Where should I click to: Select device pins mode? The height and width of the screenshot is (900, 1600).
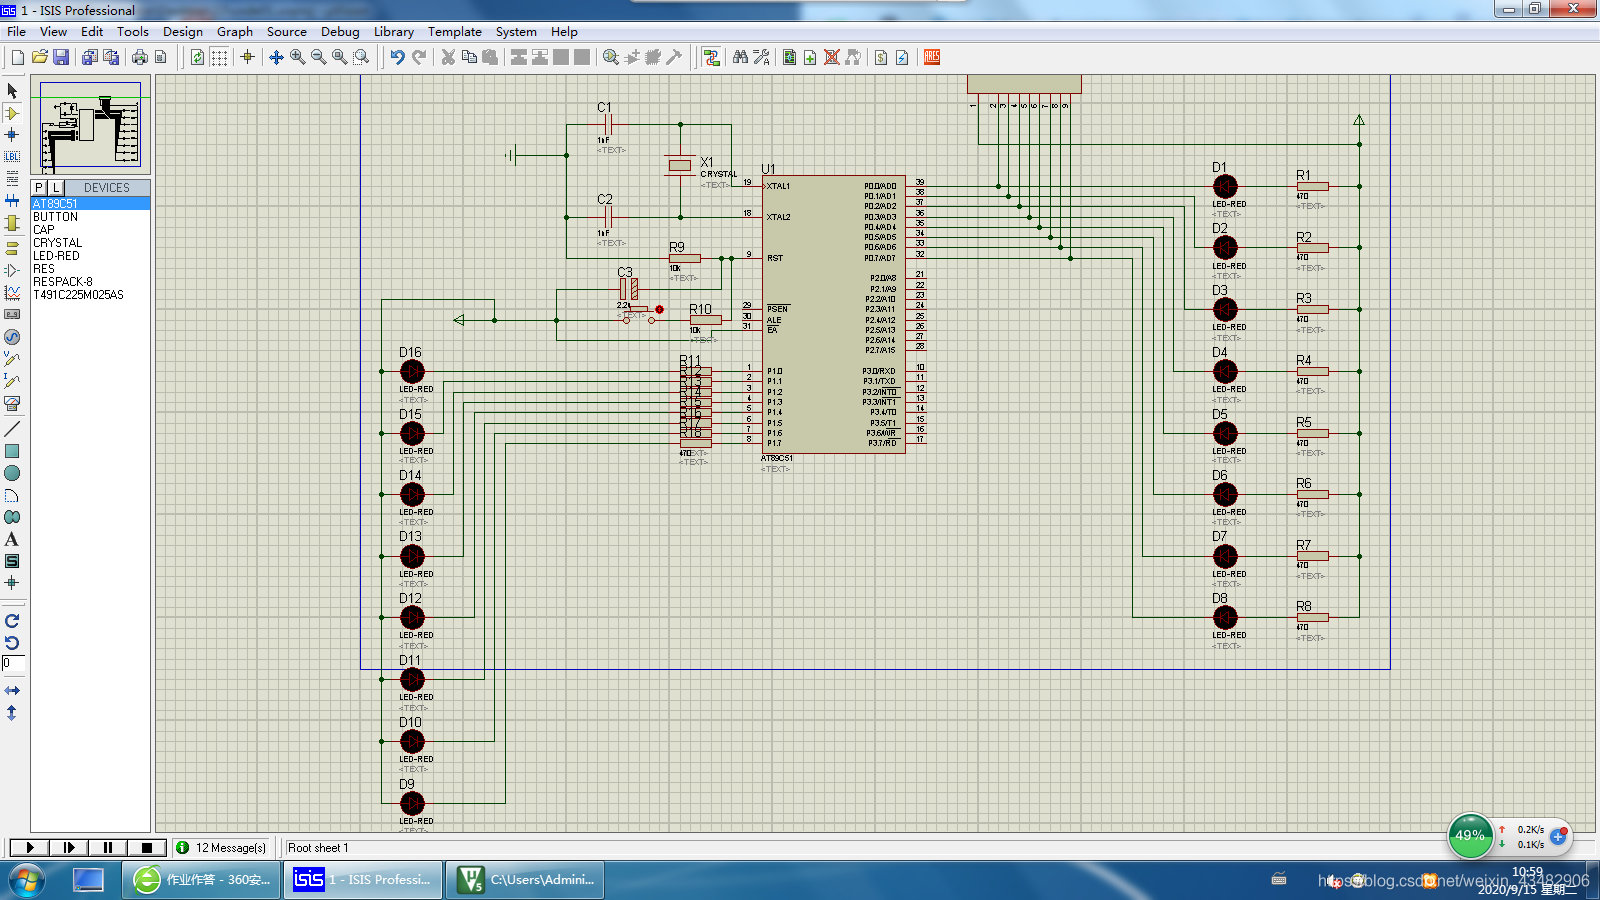coord(12,270)
